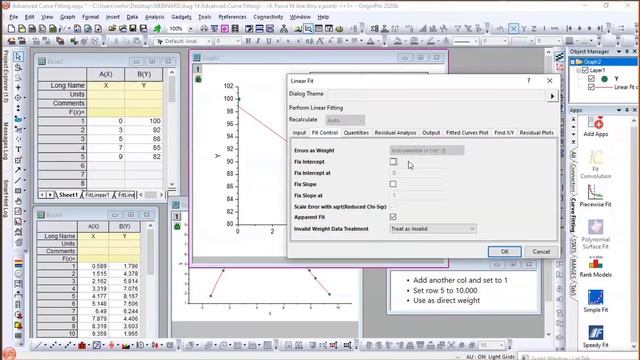Viewport: 640px width, 360px height.
Task: Click OK in the Linear Fit dialog
Action: click(x=504, y=251)
